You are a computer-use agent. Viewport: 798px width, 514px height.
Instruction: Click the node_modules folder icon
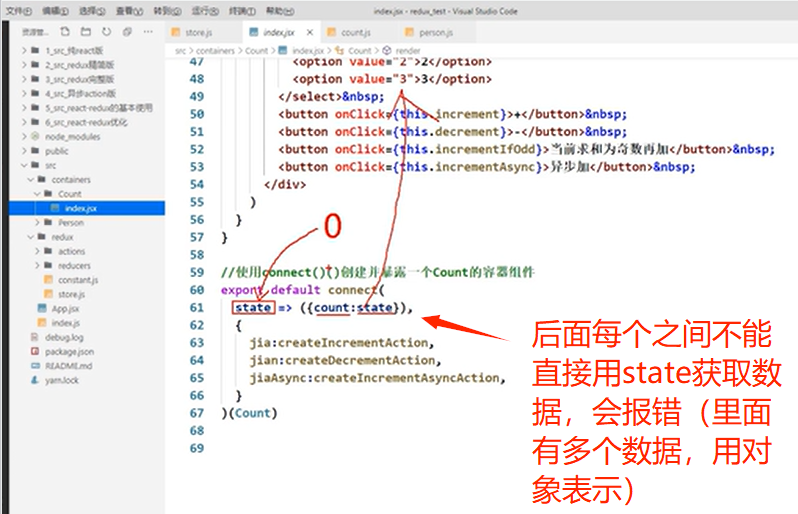[x=35, y=136]
